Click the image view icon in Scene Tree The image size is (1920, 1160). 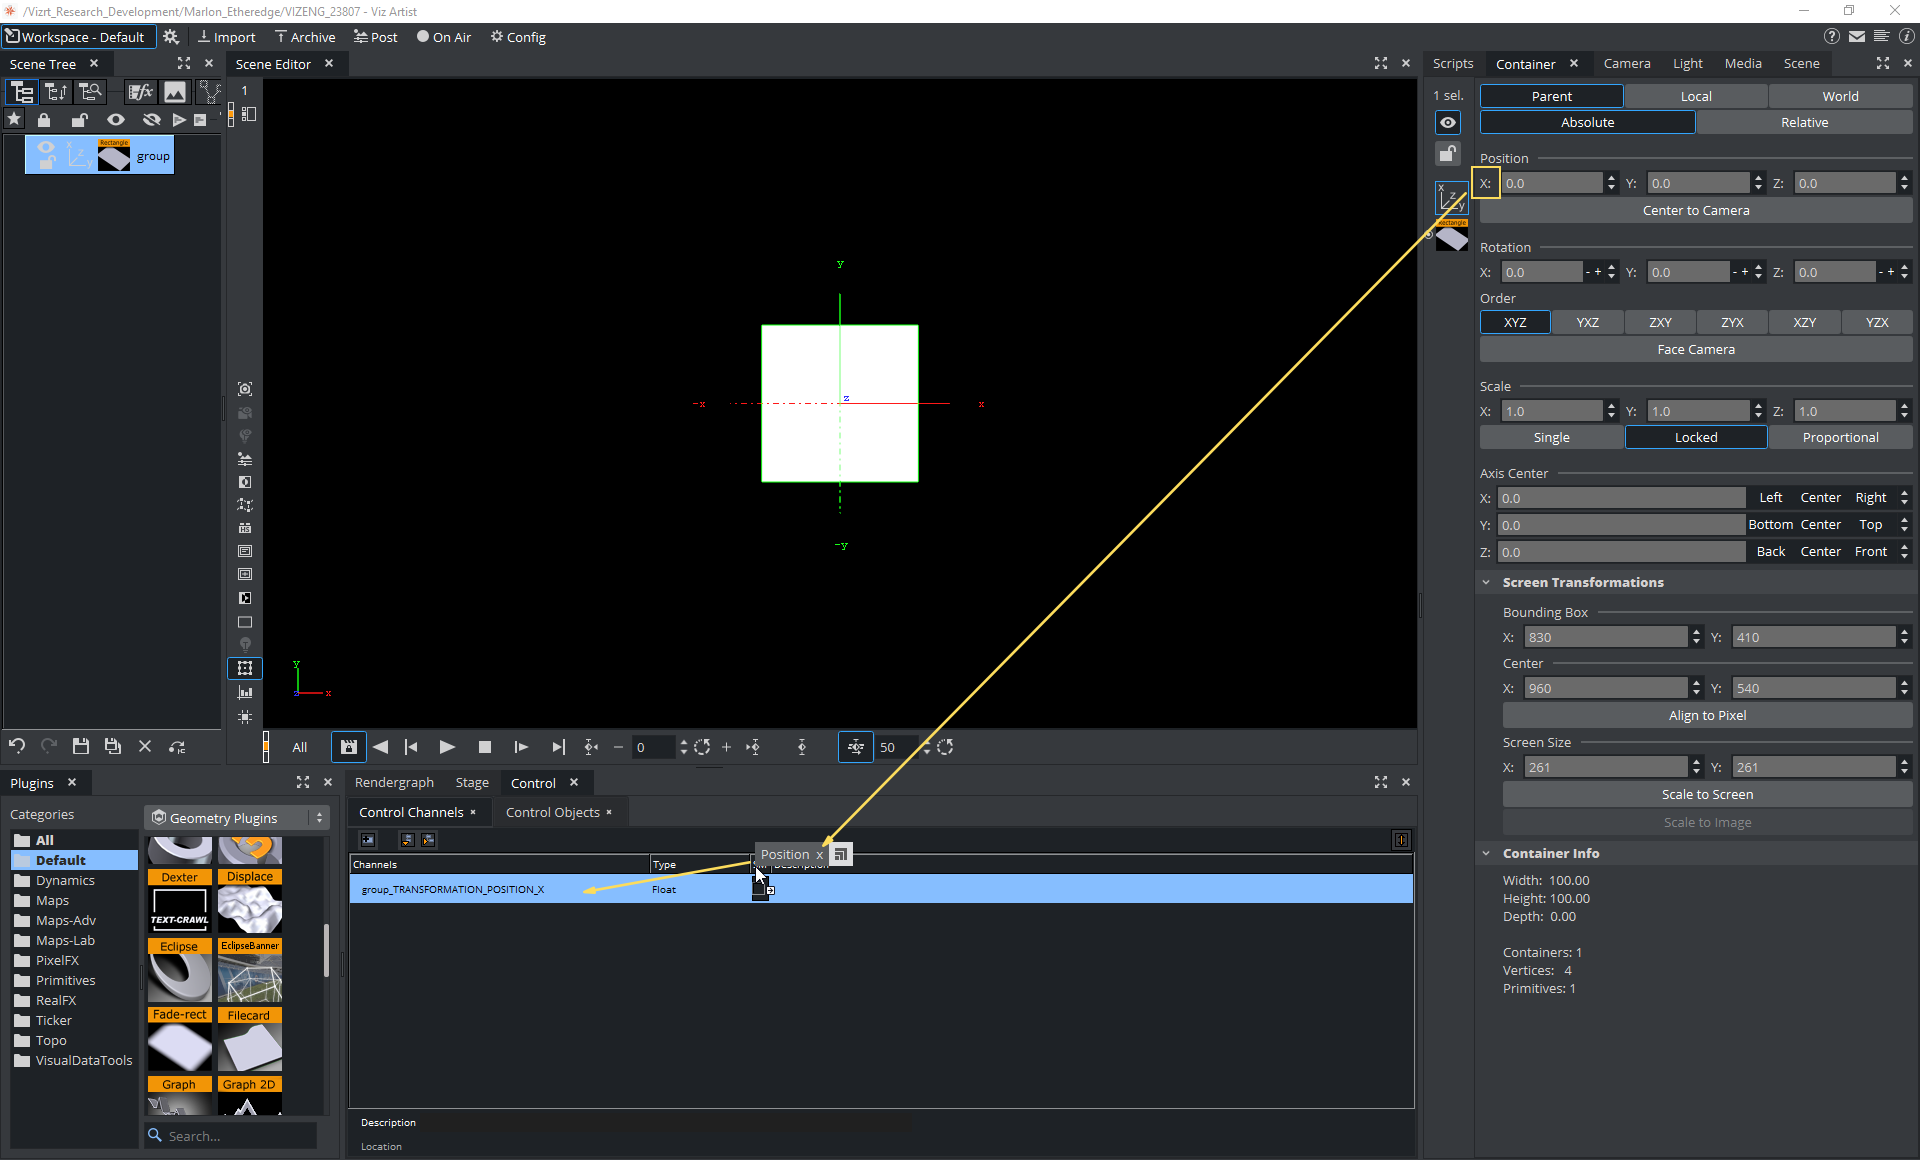click(x=175, y=92)
